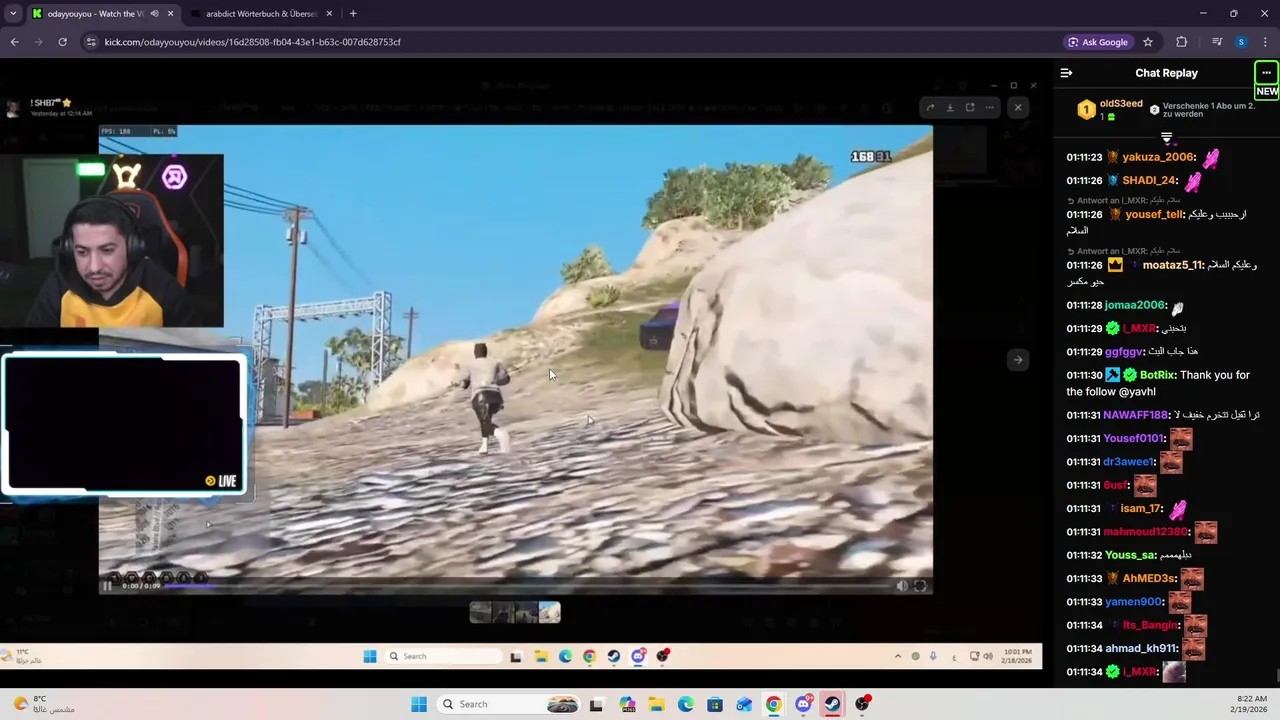Click the streamer webcam overlay
The width and height of the screenshot is (1280, 720).
pos(112,240)
